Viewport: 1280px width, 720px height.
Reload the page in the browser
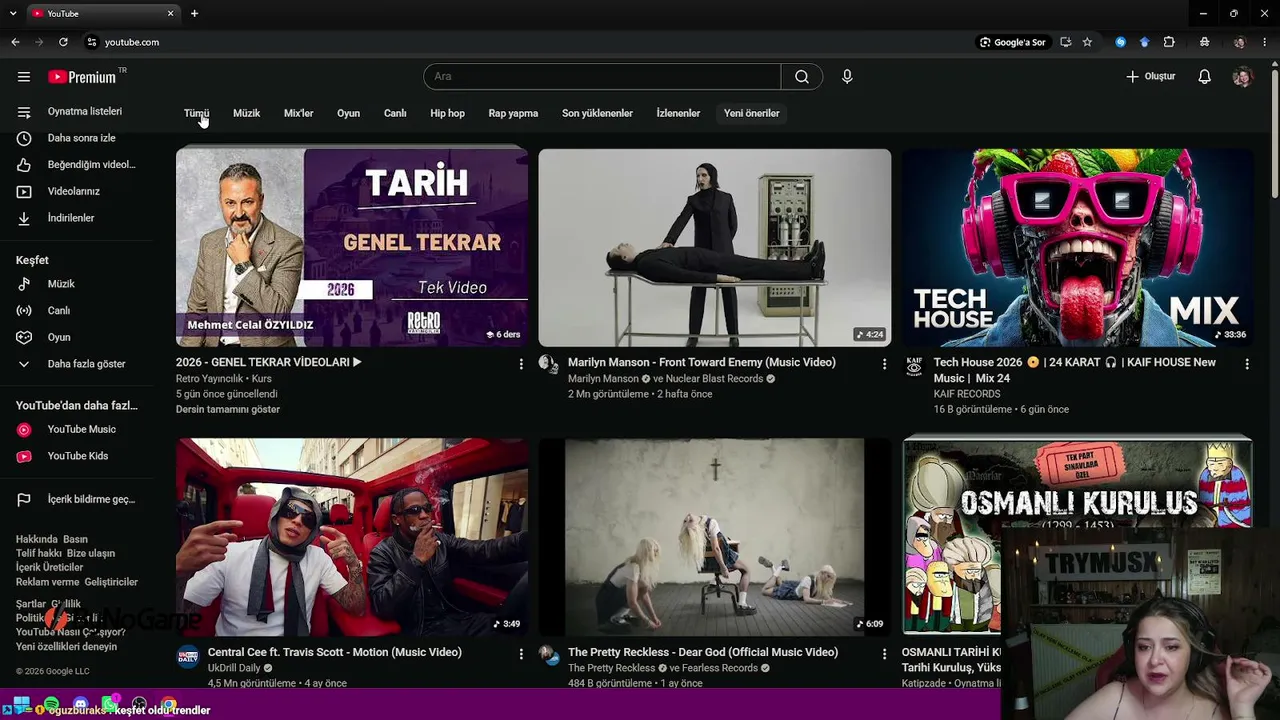click(x=63, y=42)
